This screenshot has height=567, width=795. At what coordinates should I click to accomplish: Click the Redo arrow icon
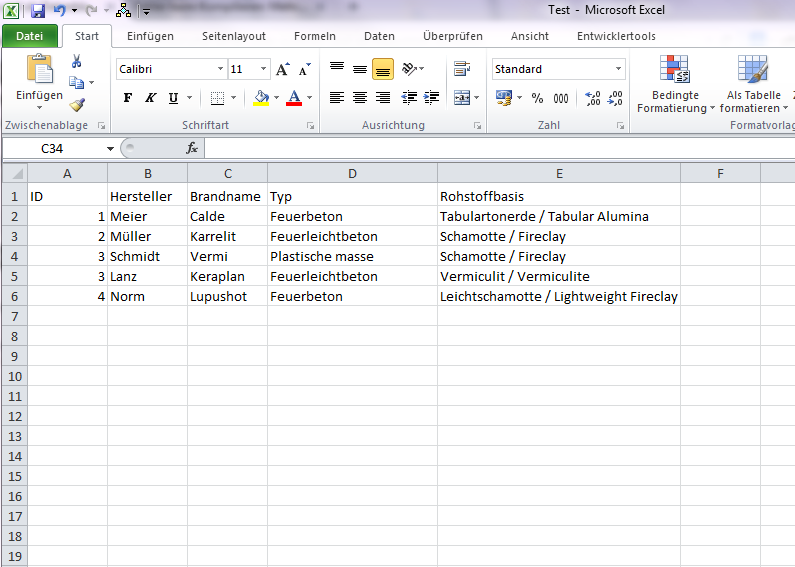point(91,11)
